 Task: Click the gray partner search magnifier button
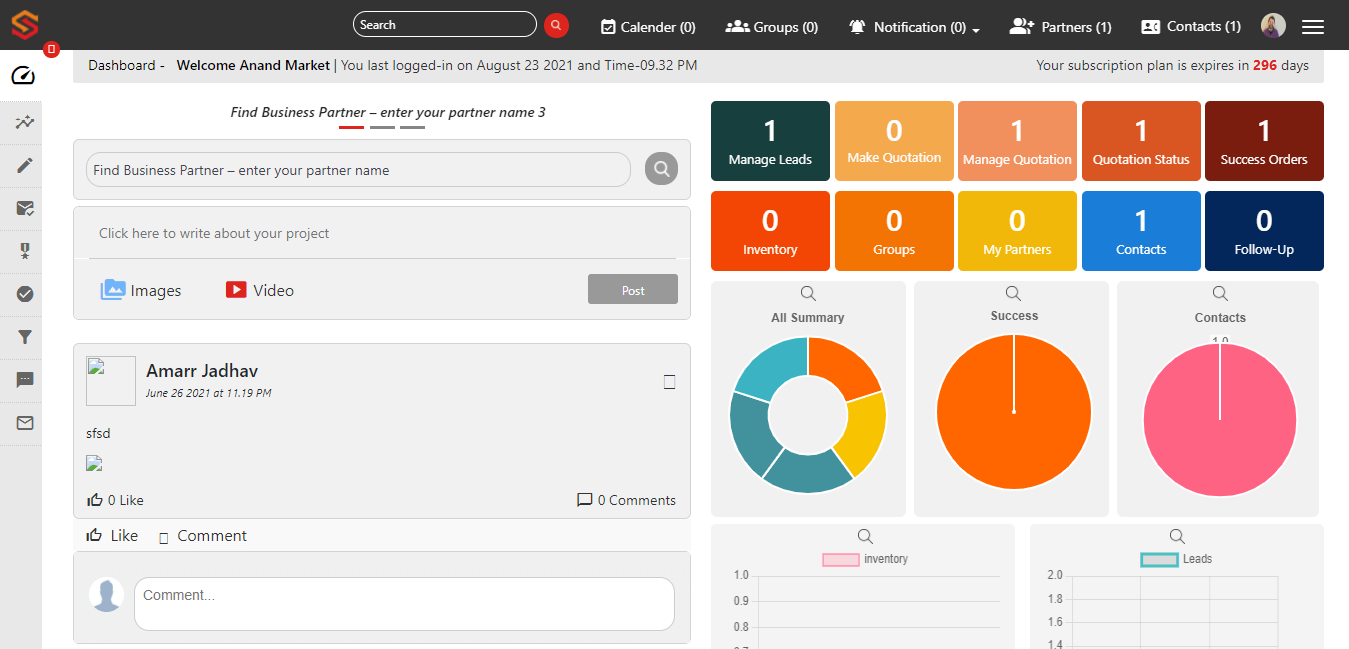661,169
